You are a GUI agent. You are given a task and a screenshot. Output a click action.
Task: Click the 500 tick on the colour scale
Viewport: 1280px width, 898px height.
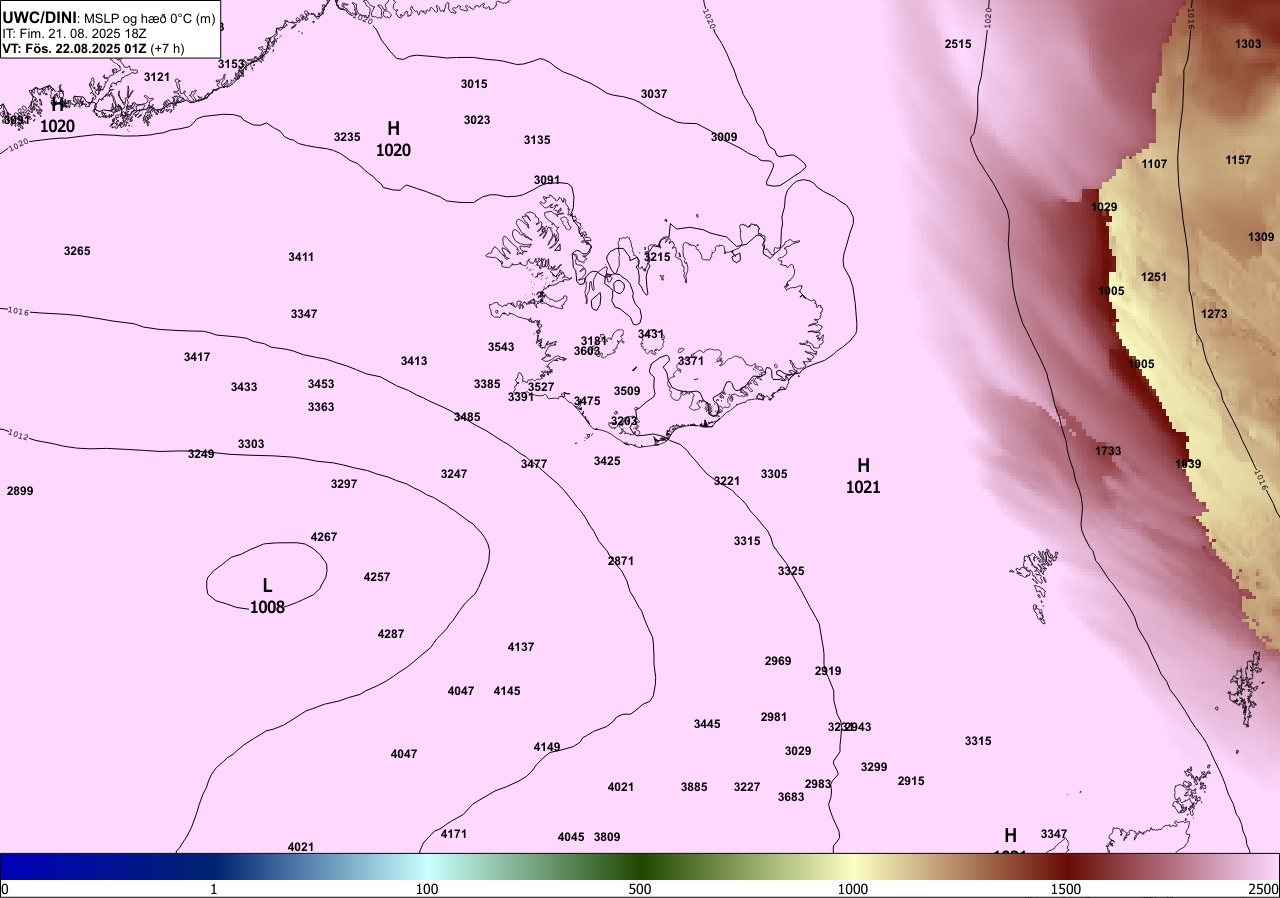[640, 889]
